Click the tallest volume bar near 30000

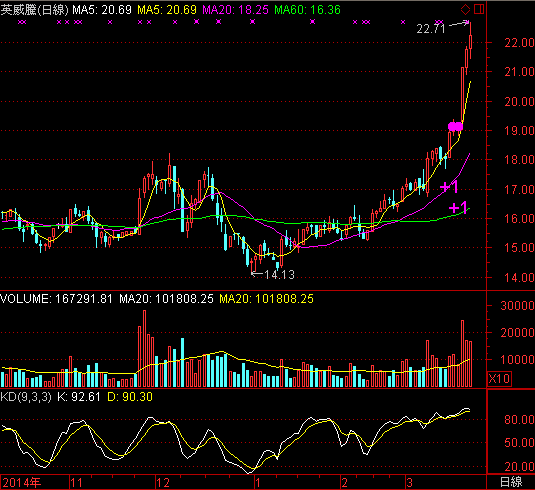point(144,348)
